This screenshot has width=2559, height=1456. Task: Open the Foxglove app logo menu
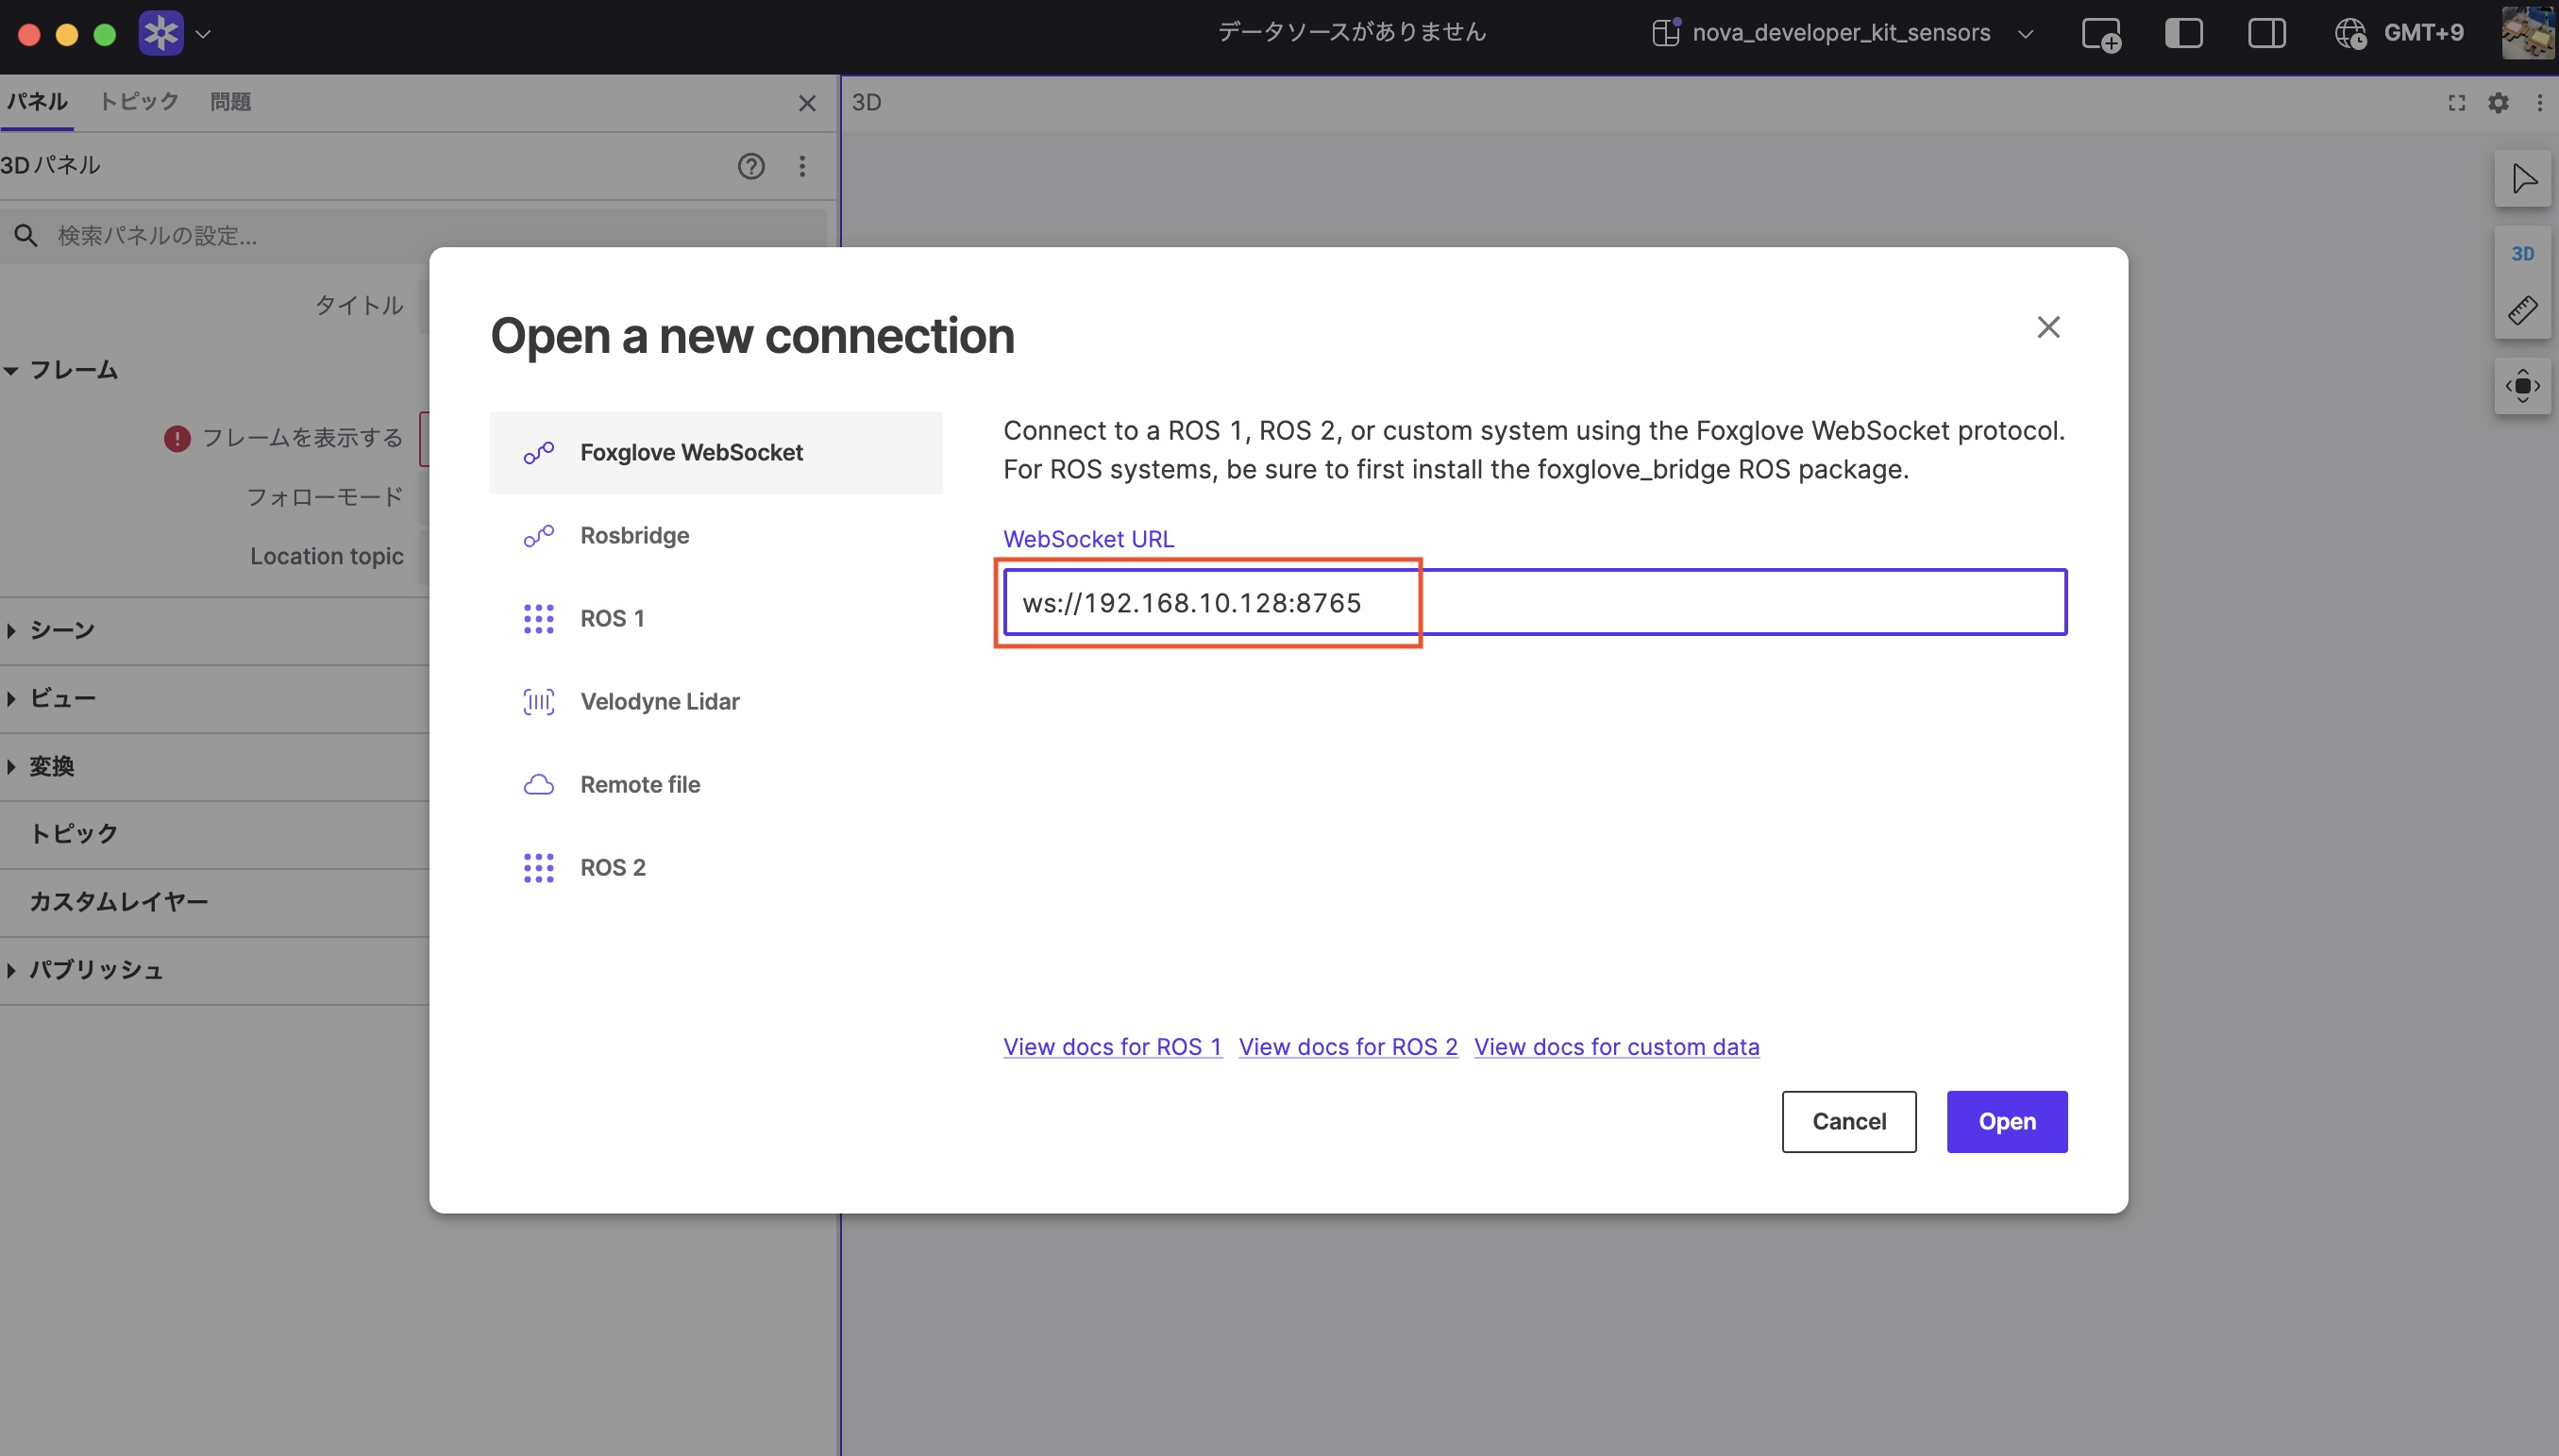(161, 33)
